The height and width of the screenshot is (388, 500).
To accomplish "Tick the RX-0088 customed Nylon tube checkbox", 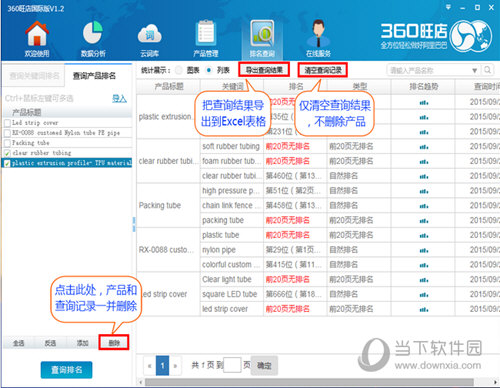I will tap(7, 133).
